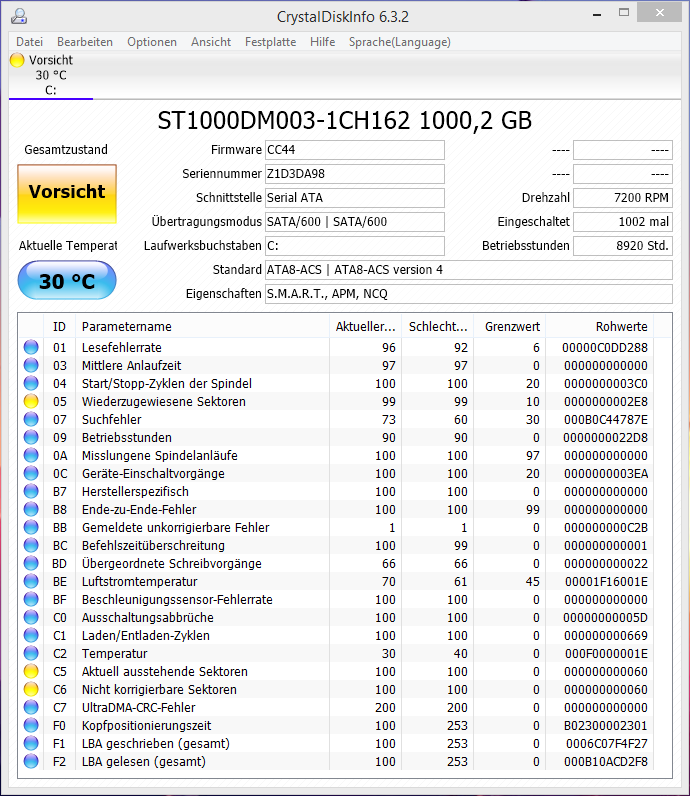Viewport: 690px width, 796px height.
Task: Click the yellow Vorsicht status icon for drive C:
Action: click(x=17, y=60)
